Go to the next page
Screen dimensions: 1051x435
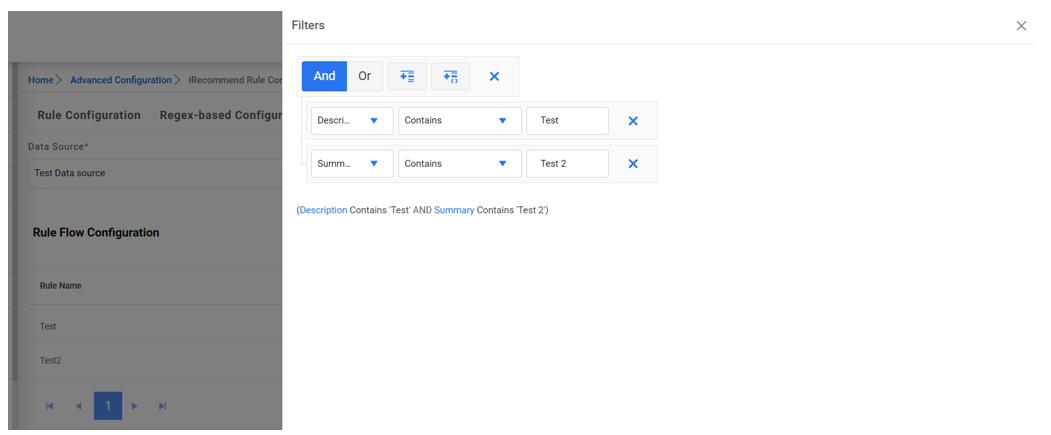click(x=135, y=406)
